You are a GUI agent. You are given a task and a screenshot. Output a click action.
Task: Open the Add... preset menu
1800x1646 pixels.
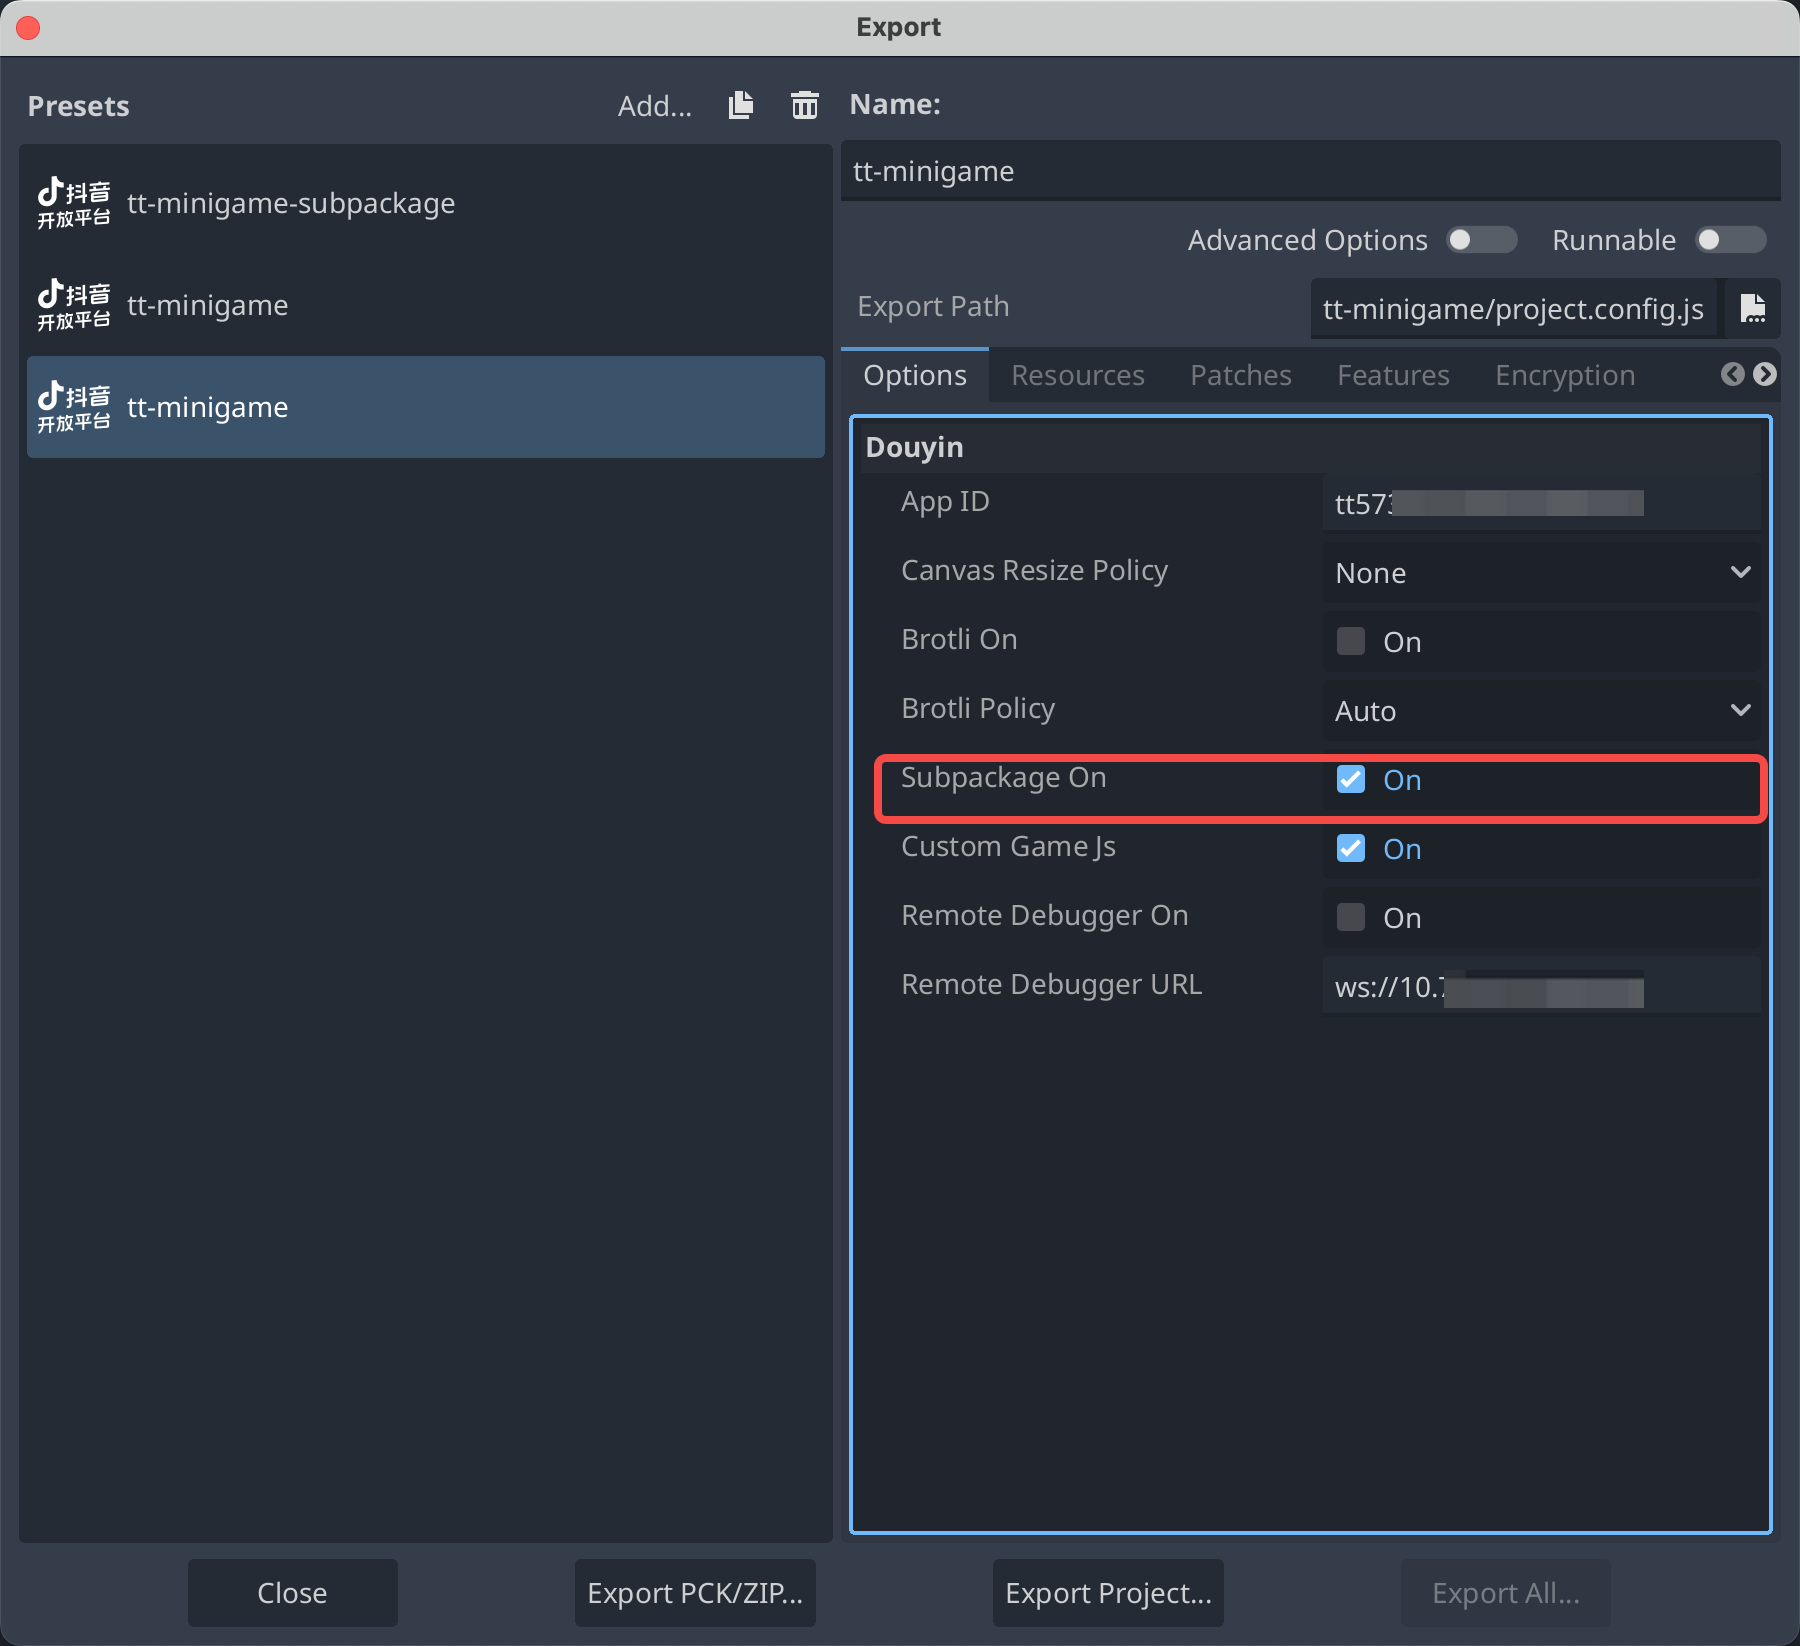[x=654, y=106]
